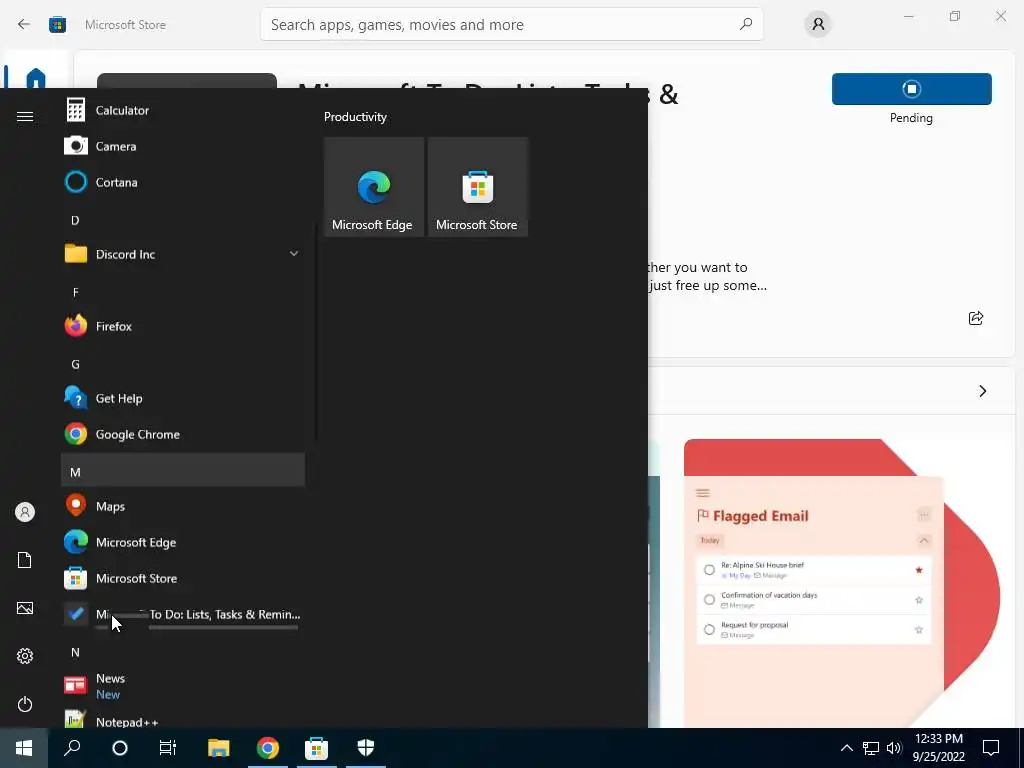Screen dimensions: 1024x768
Task: Open File Explorer from the taskbar
Action: pyautogui.click(x=219, y=748)
